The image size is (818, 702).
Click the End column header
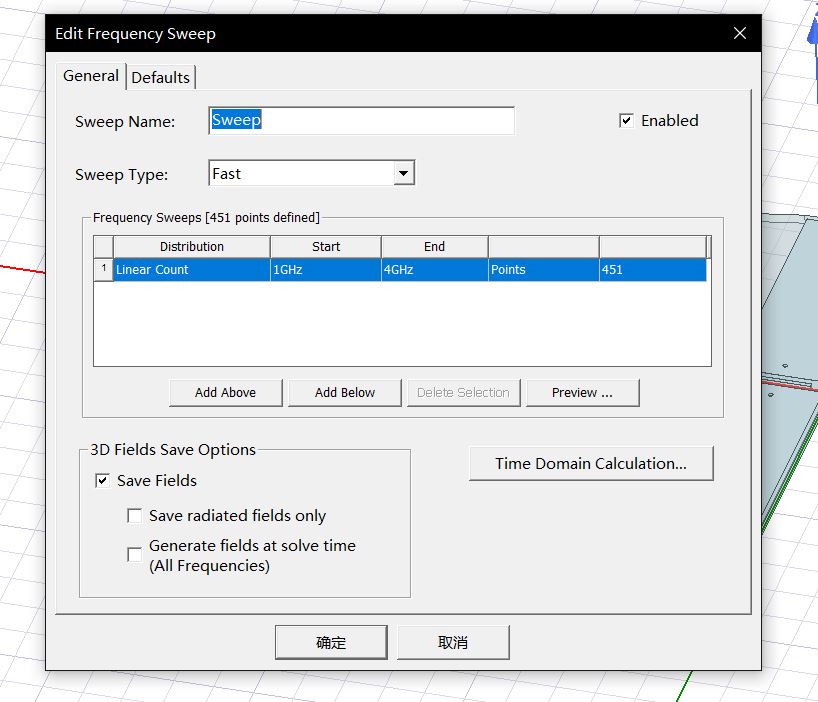point(435,247)
